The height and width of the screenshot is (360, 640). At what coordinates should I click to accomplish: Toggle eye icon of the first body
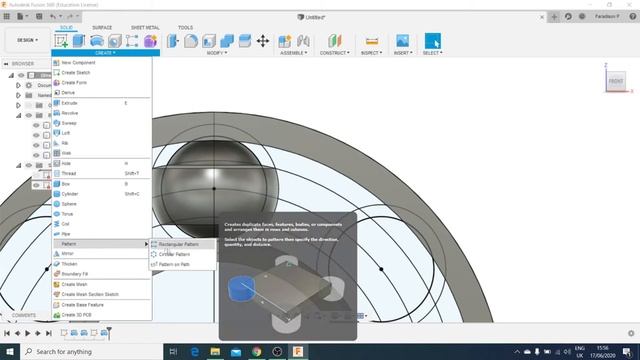[x=36, y=125]
